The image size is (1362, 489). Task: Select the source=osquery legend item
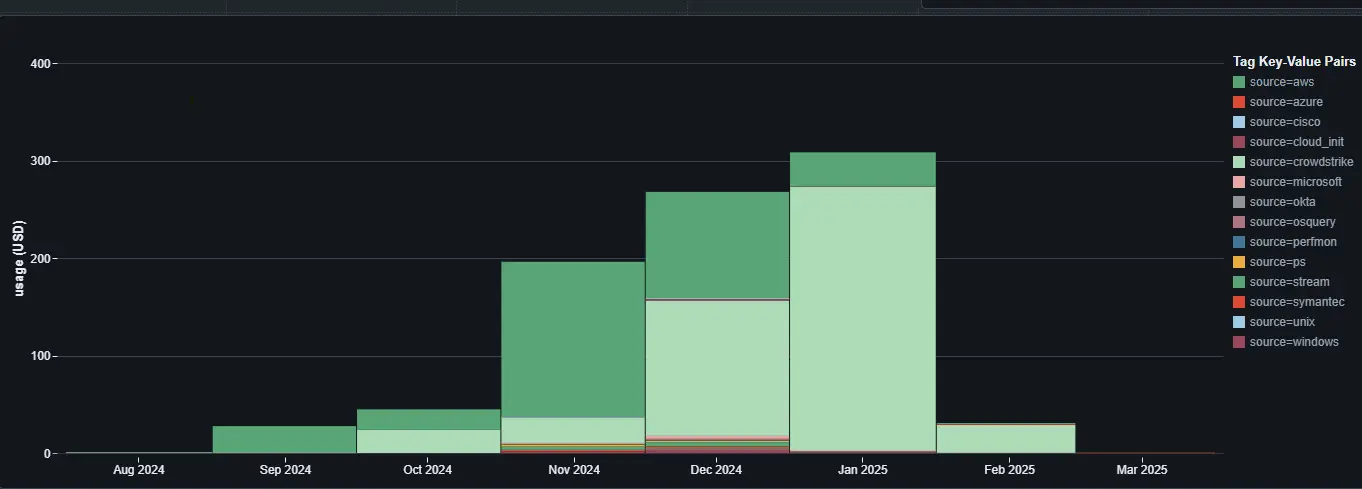pos(1289,222)
